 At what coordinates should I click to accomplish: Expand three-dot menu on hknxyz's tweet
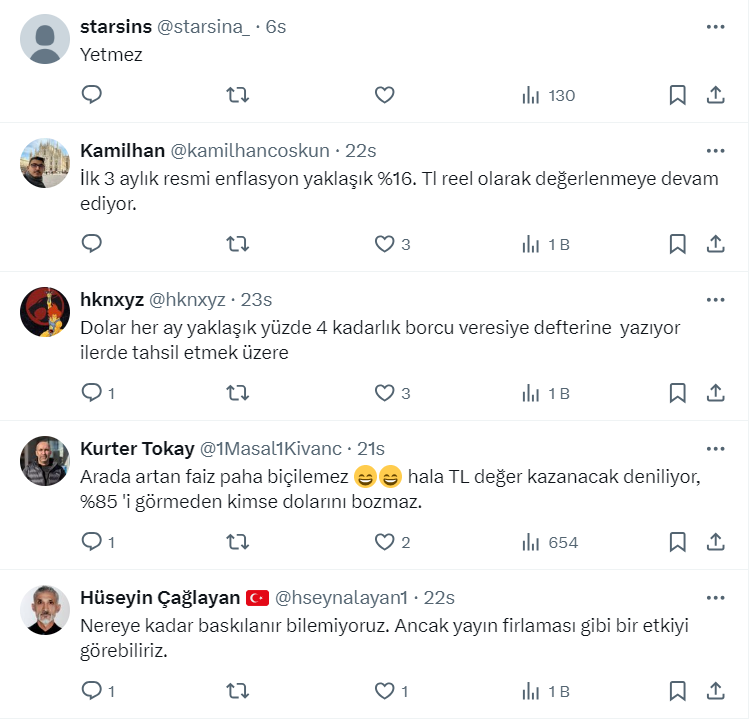point(716,299)
